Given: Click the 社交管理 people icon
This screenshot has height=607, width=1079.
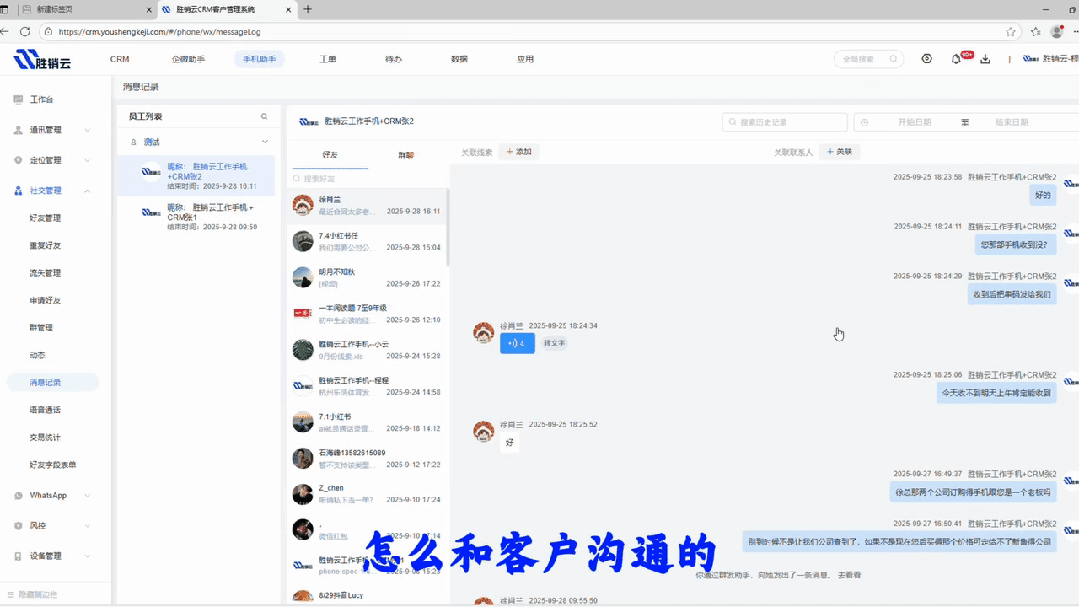Looking at the screenshot, I should 18,191.
